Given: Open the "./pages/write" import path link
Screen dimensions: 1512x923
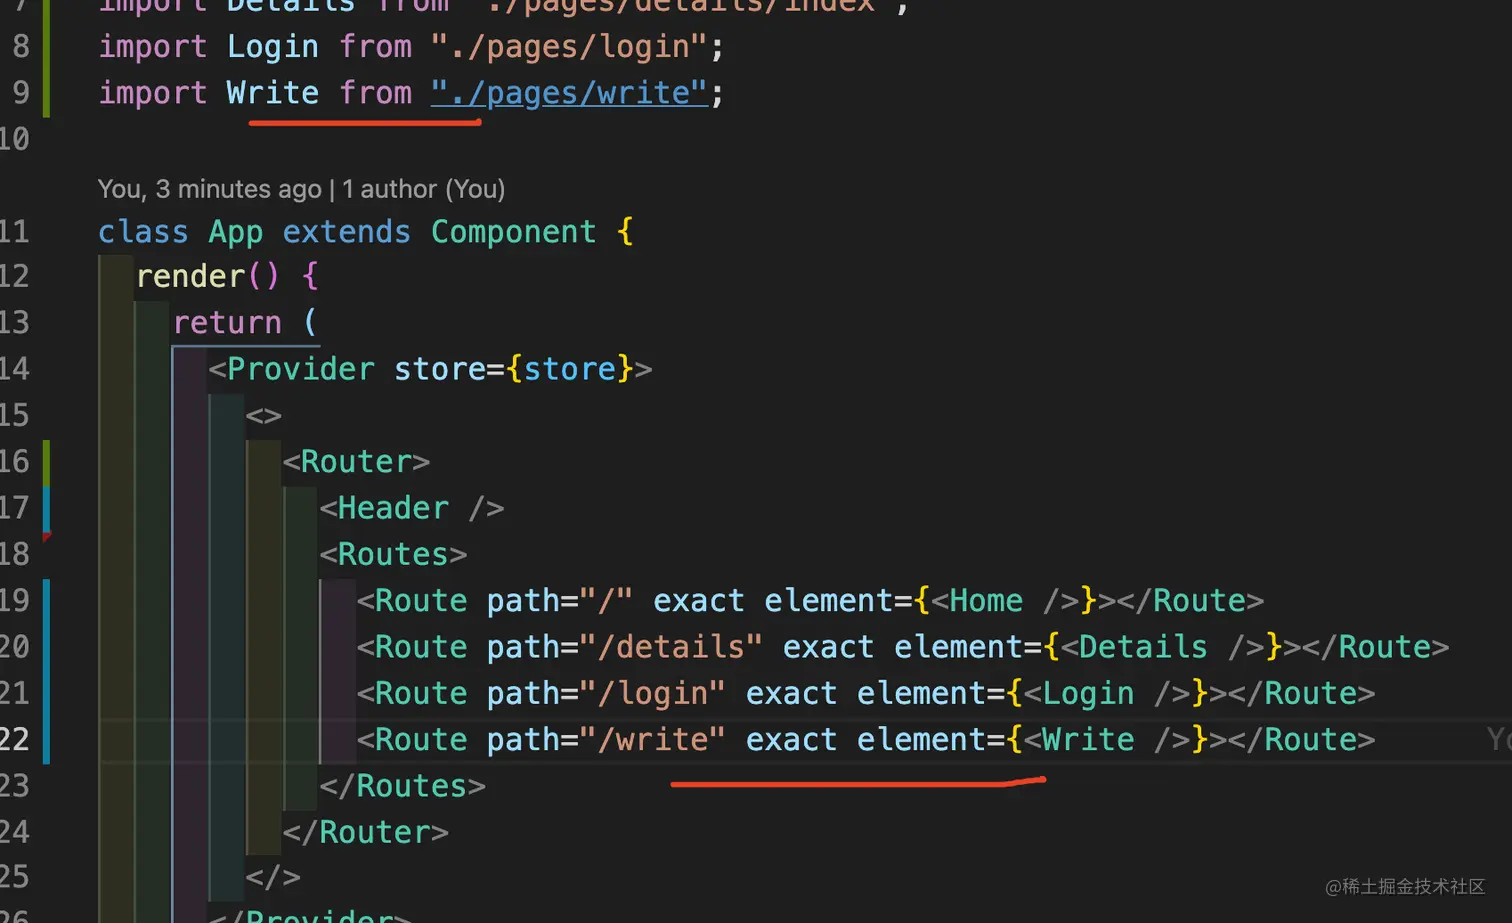Looking at the screenshot, I should click(x=570, y=93).
